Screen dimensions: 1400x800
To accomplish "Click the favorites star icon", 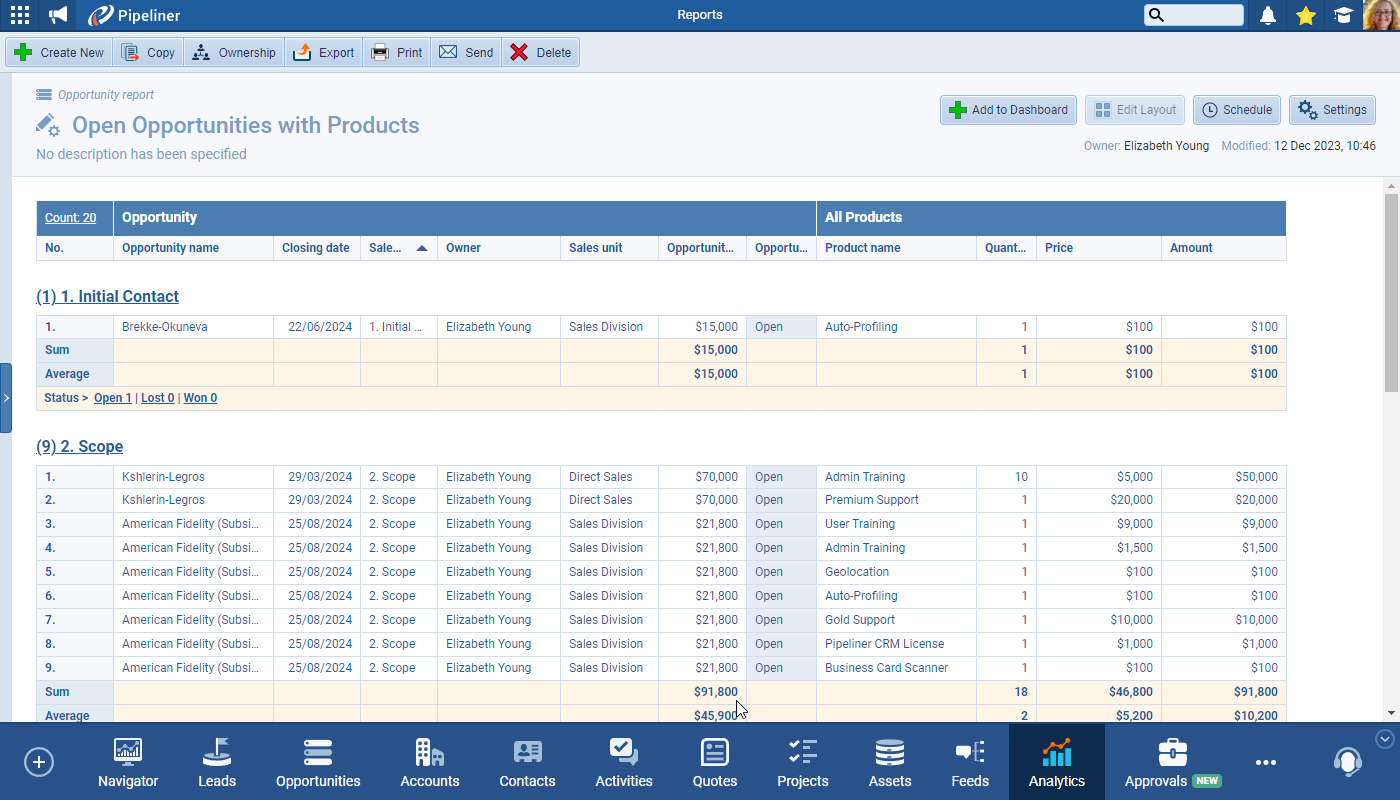I will 1305,15.
